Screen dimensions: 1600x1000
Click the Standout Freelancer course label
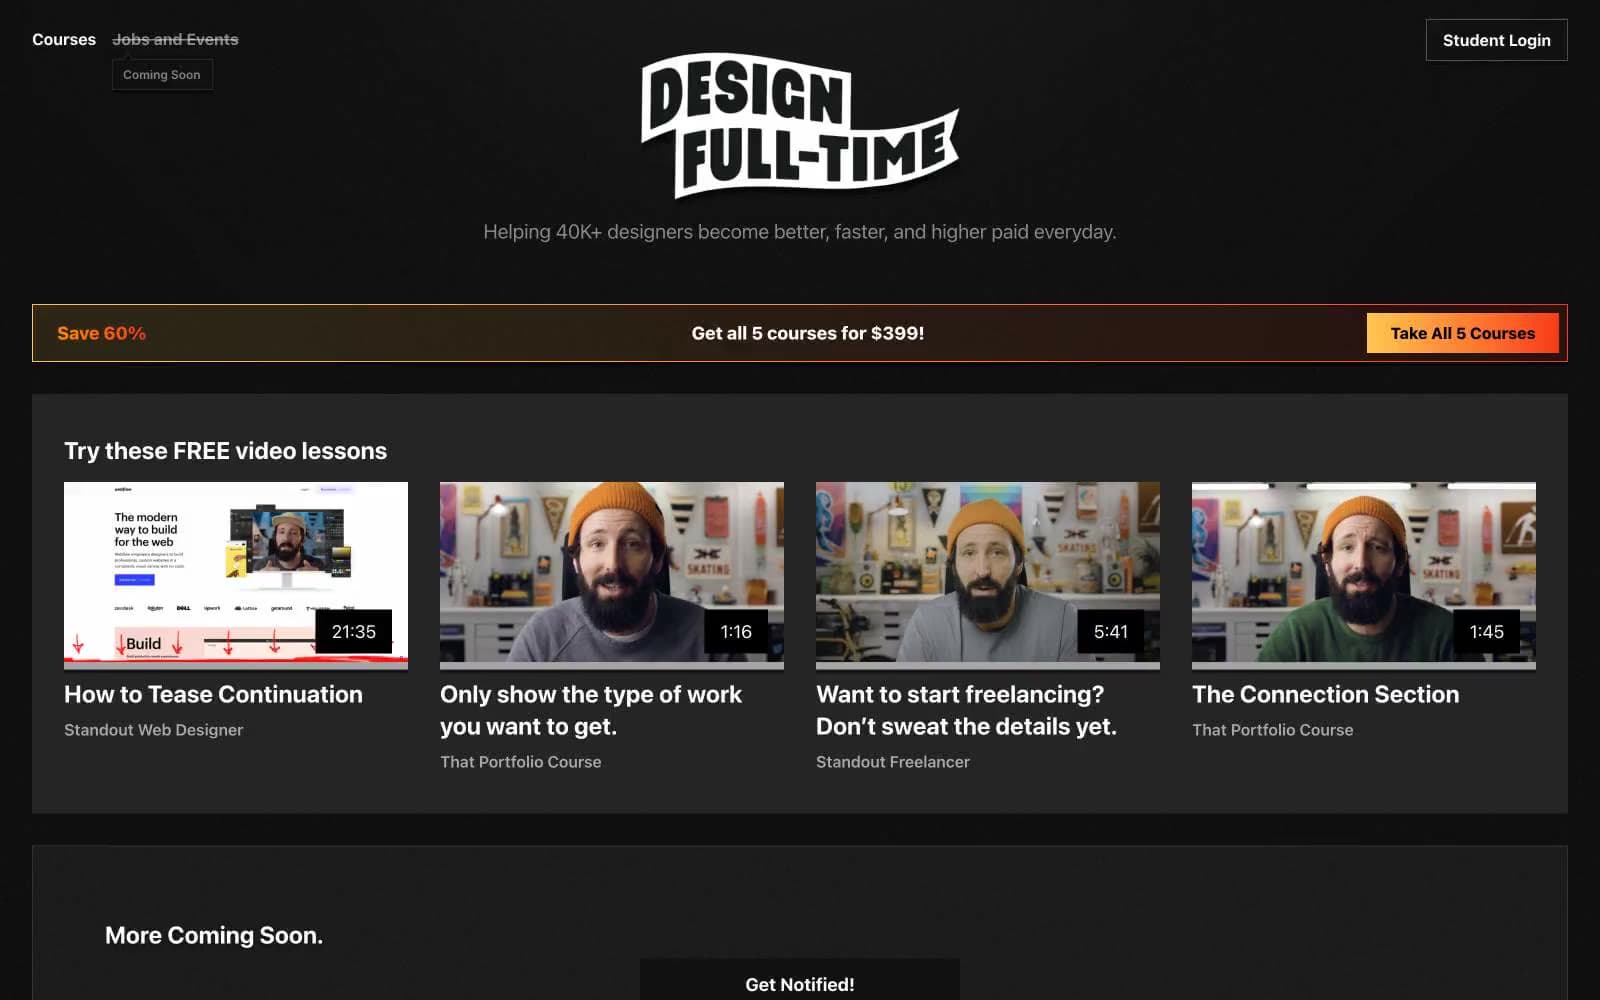pos(893,762)
